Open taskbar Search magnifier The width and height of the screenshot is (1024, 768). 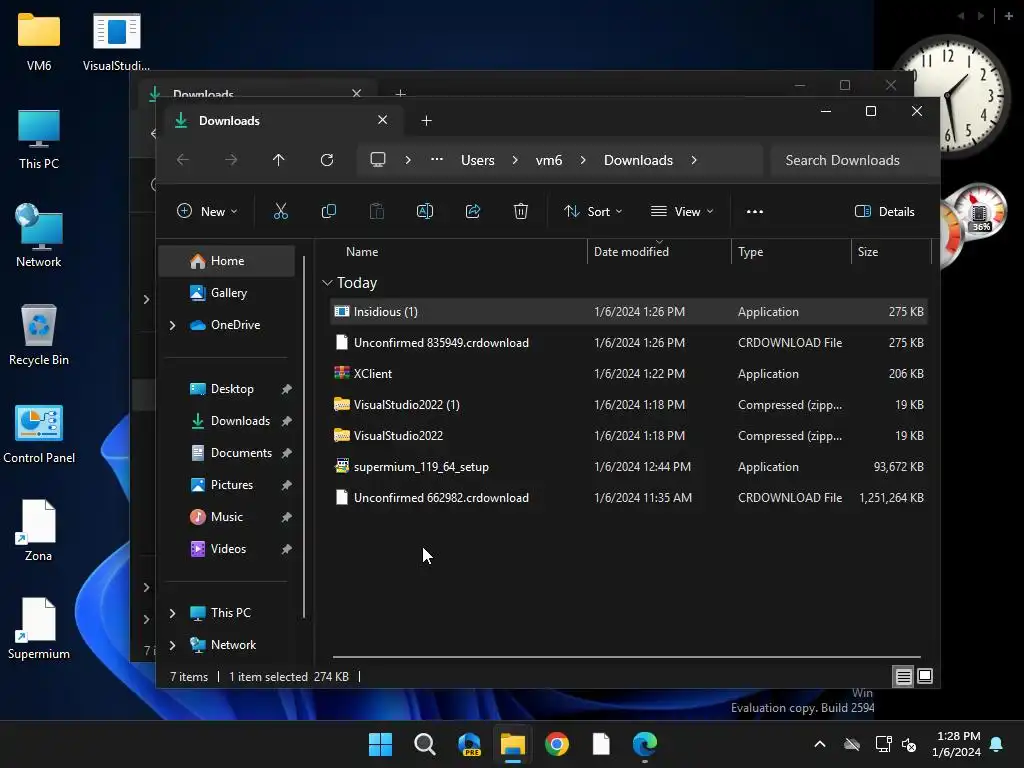click(424, 744)
